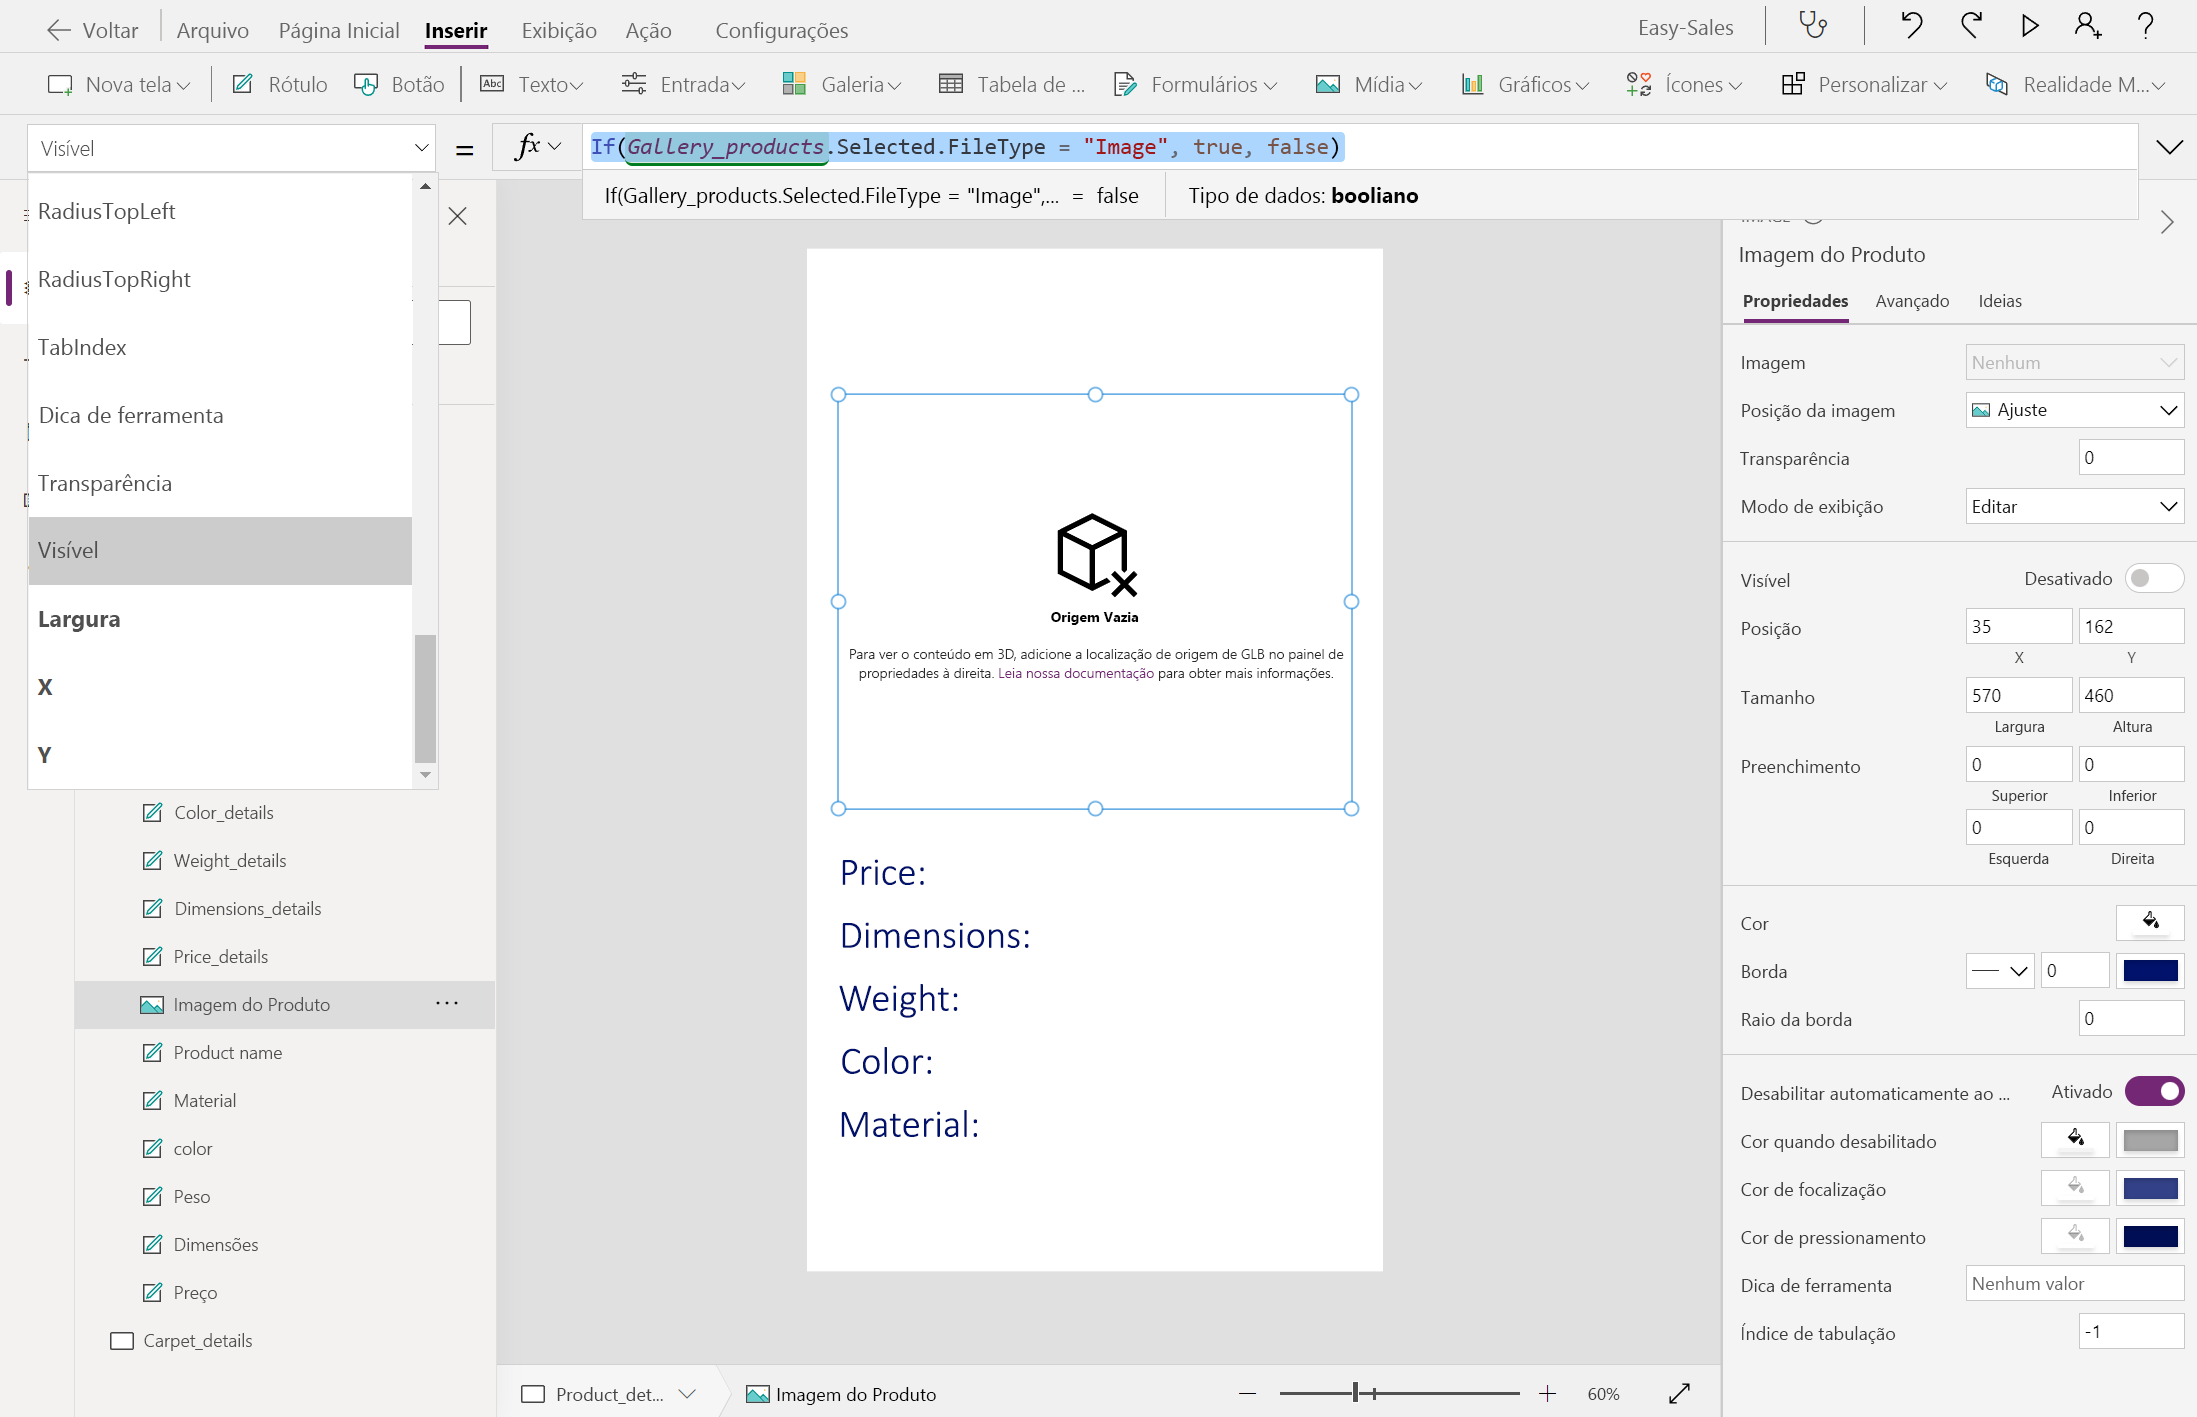Click Cor de pressionamento fill icon
The image size is (2197, 1417).
tap(2075, 1236)
